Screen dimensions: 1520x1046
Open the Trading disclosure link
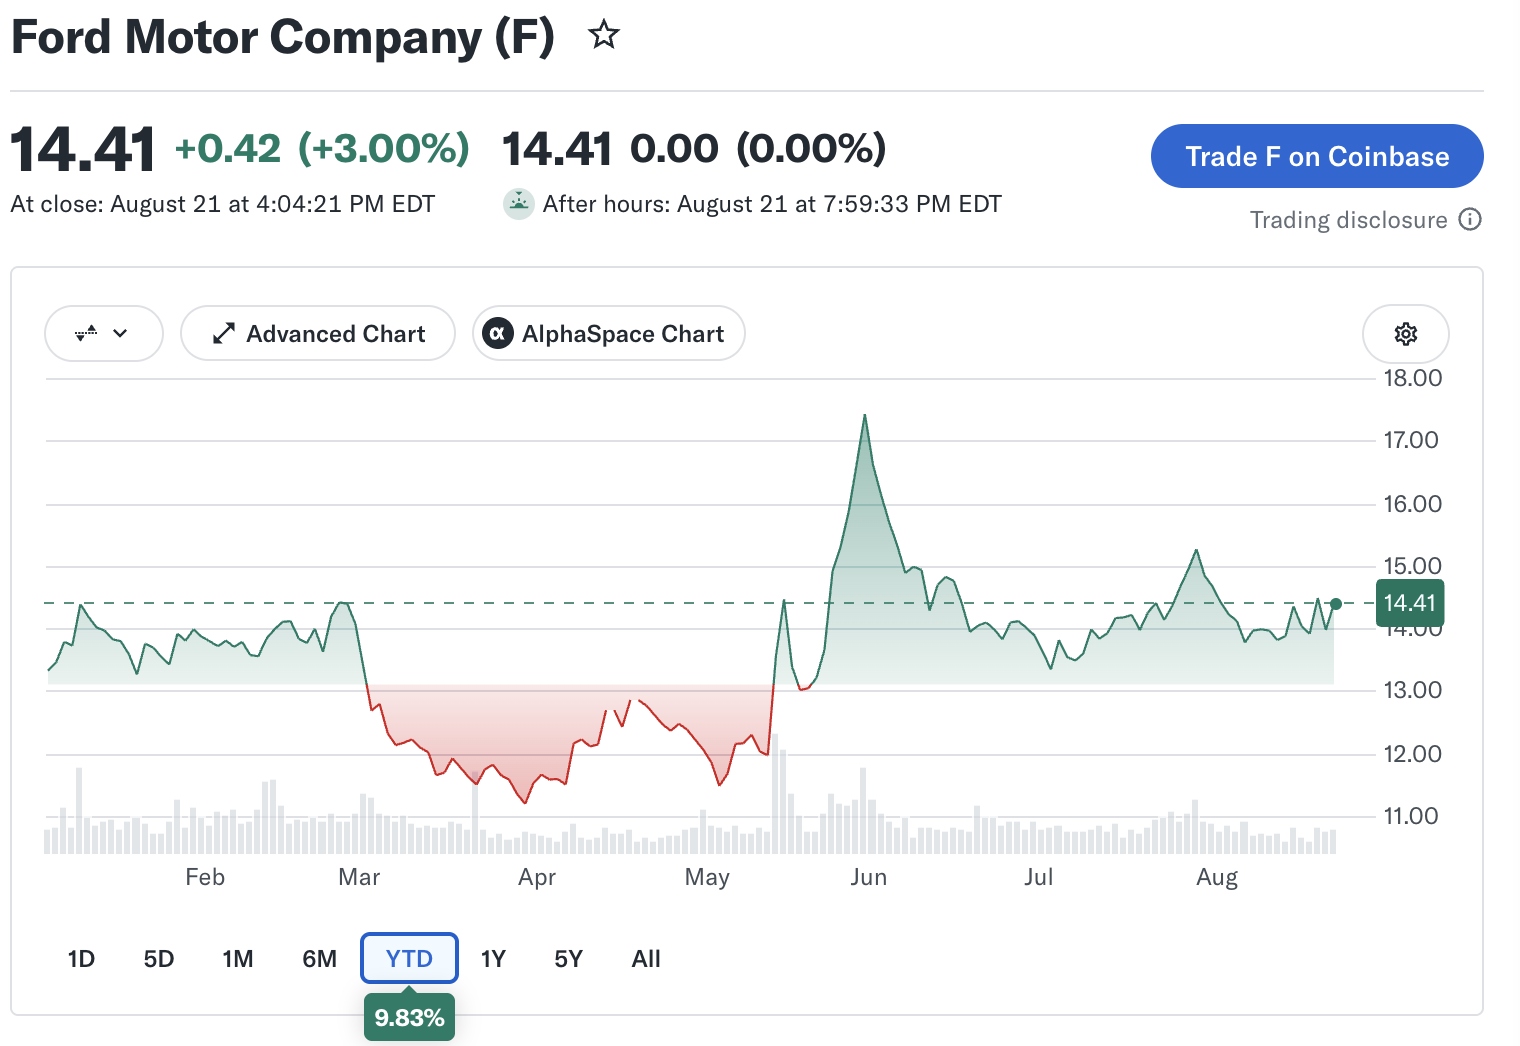[1348, 220]
